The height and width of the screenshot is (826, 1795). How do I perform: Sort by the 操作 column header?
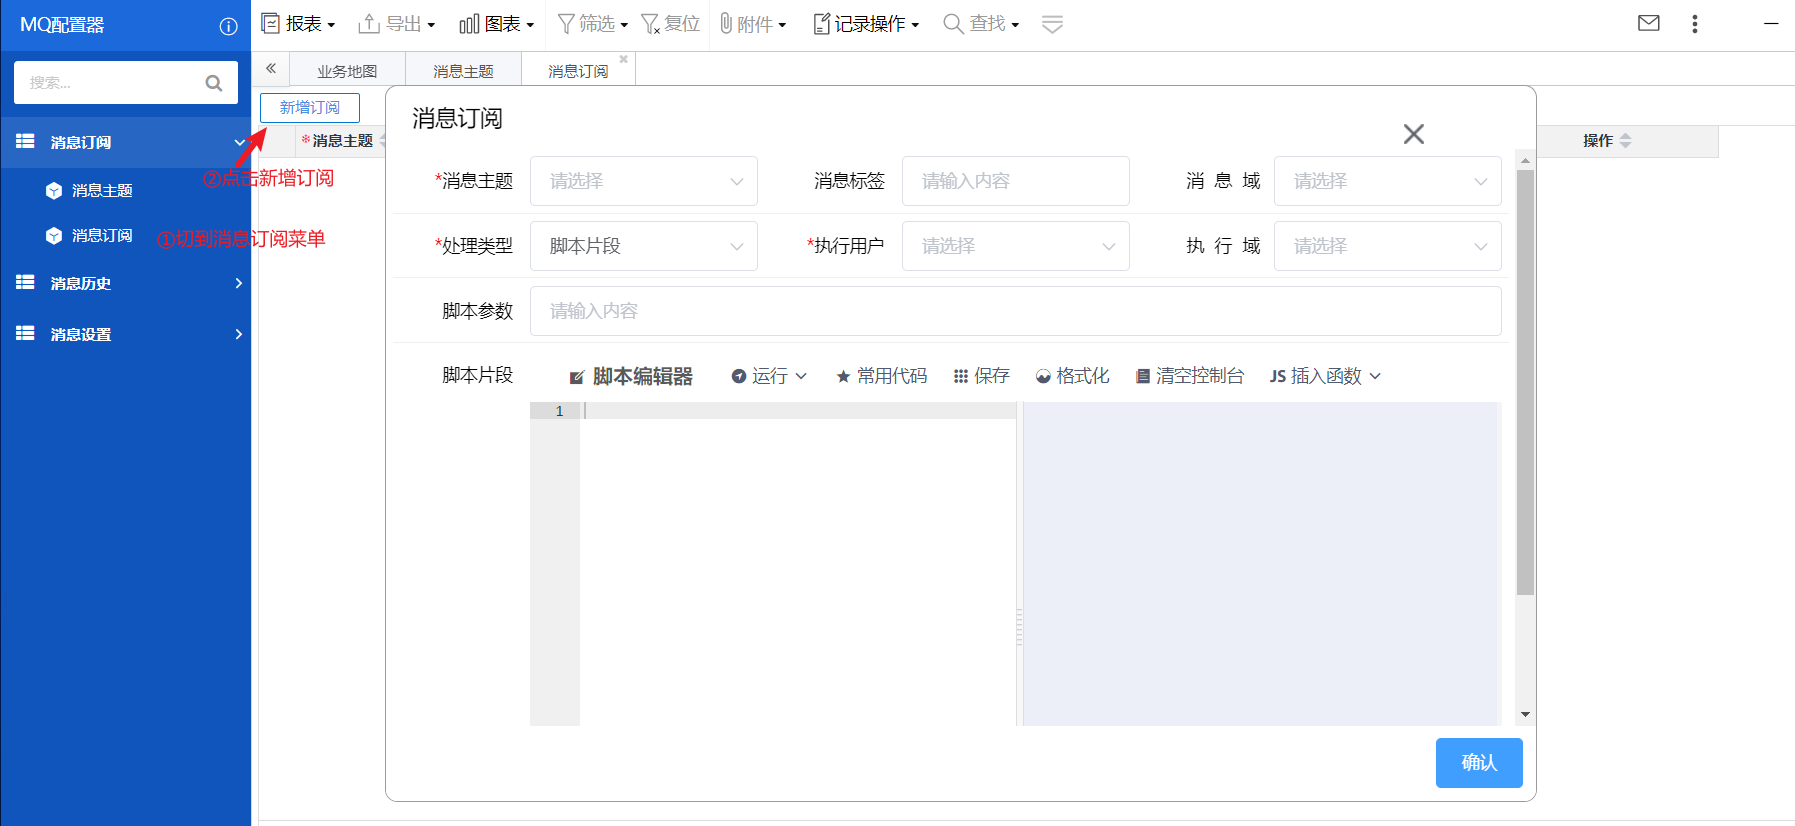point(1627,141)
